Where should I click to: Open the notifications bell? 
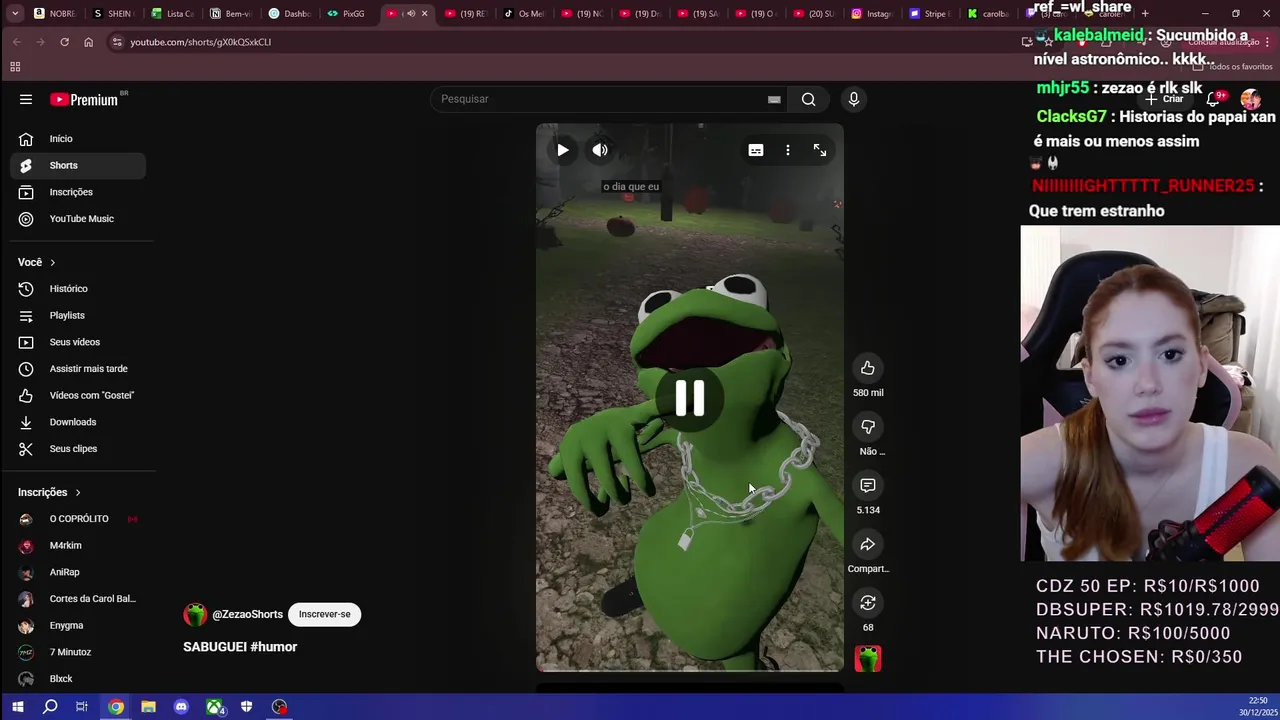(x=1213, y=99)
